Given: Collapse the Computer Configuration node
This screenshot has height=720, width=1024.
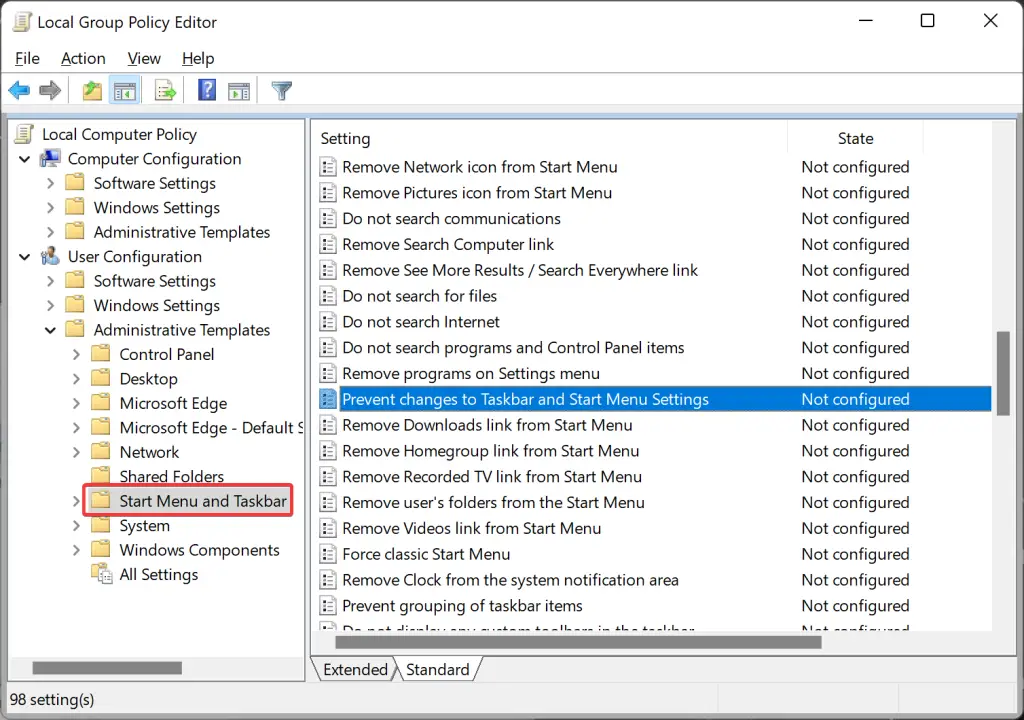Looking at the screenshot, I should tap(24, 158).
